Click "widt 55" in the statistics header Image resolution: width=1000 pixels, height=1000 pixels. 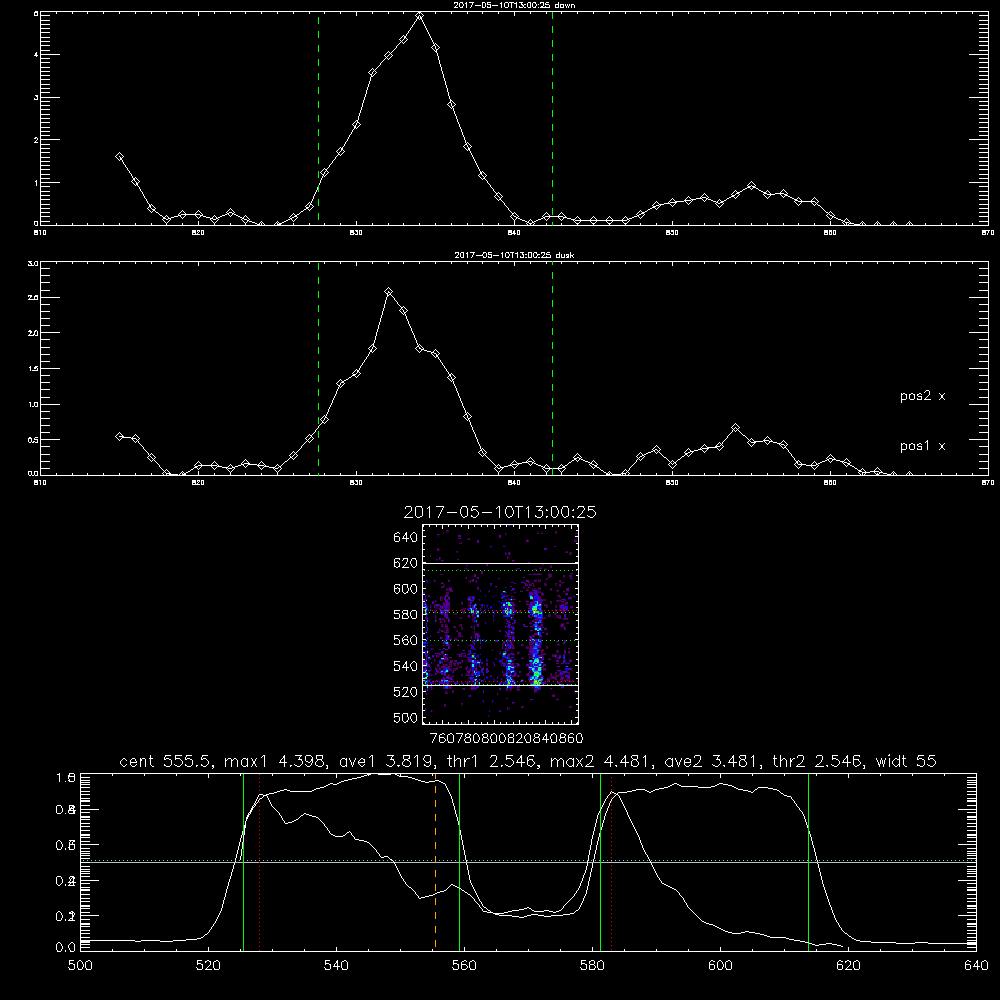[906, 761]
